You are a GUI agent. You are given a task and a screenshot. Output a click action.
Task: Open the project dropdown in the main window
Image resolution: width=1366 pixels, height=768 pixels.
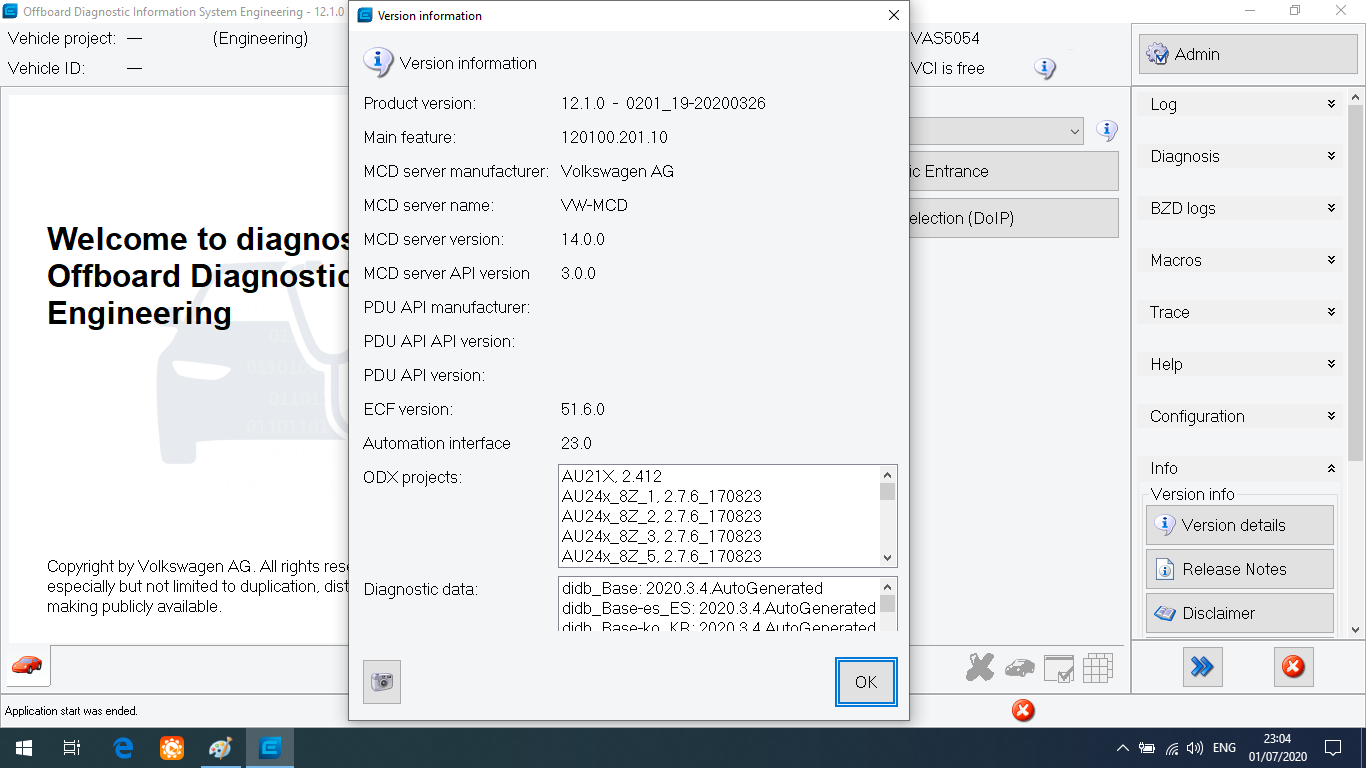tap(1075, 131)
